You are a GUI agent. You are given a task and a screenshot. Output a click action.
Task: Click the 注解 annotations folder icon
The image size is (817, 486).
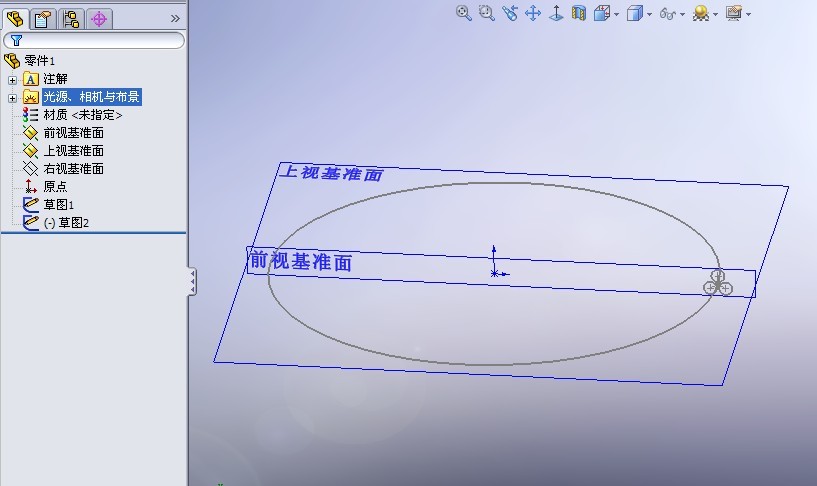(31, 79)
